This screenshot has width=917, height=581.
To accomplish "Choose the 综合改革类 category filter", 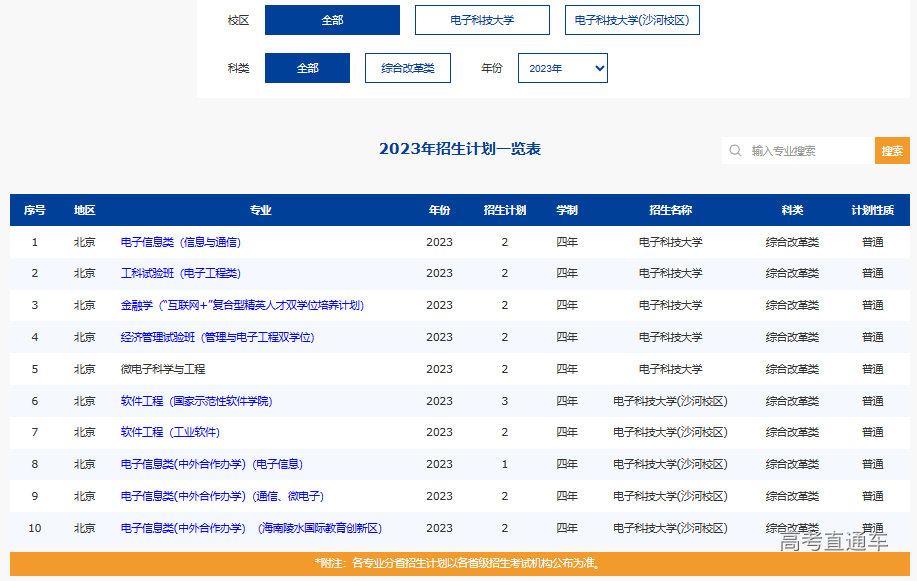I will tap(408, 68).
